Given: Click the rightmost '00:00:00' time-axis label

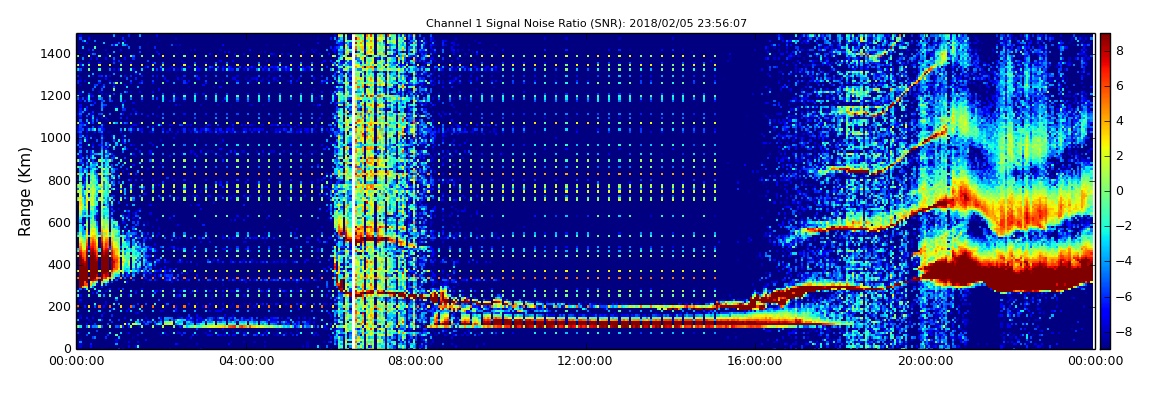Looking at the screenshot, I should click(x=1094, y=361).
